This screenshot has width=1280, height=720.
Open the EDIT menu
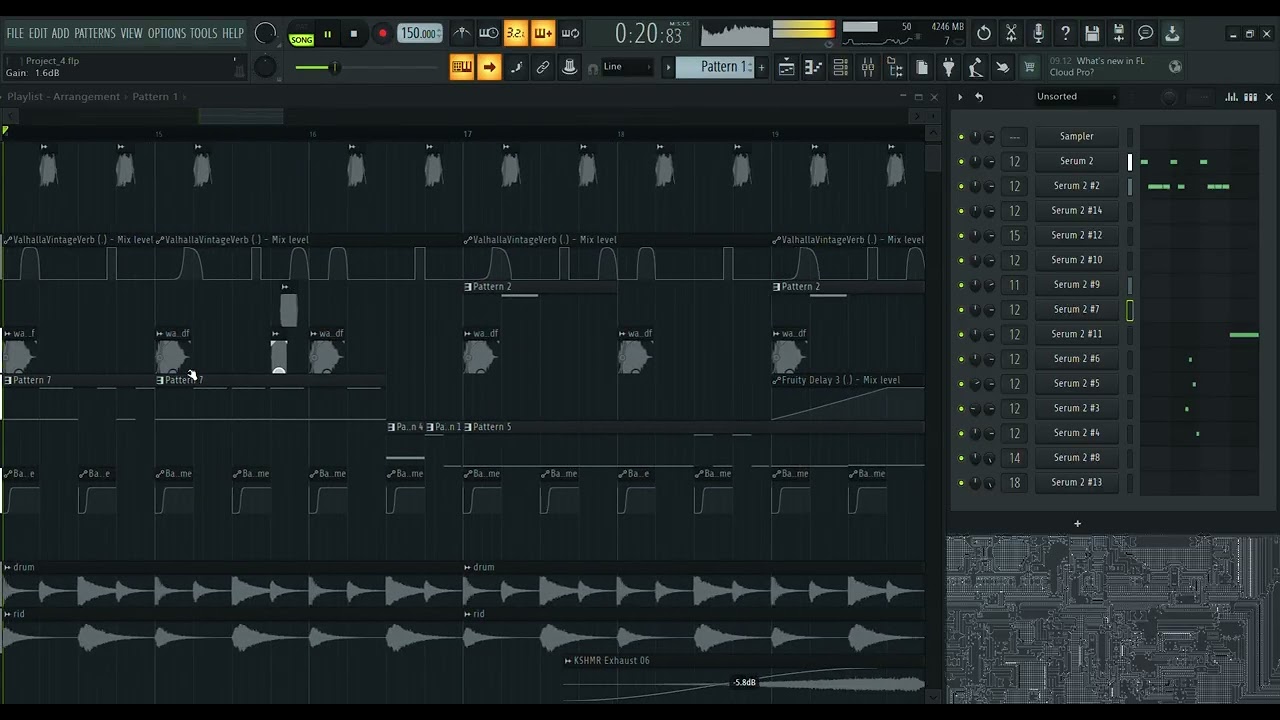point(38,33)
